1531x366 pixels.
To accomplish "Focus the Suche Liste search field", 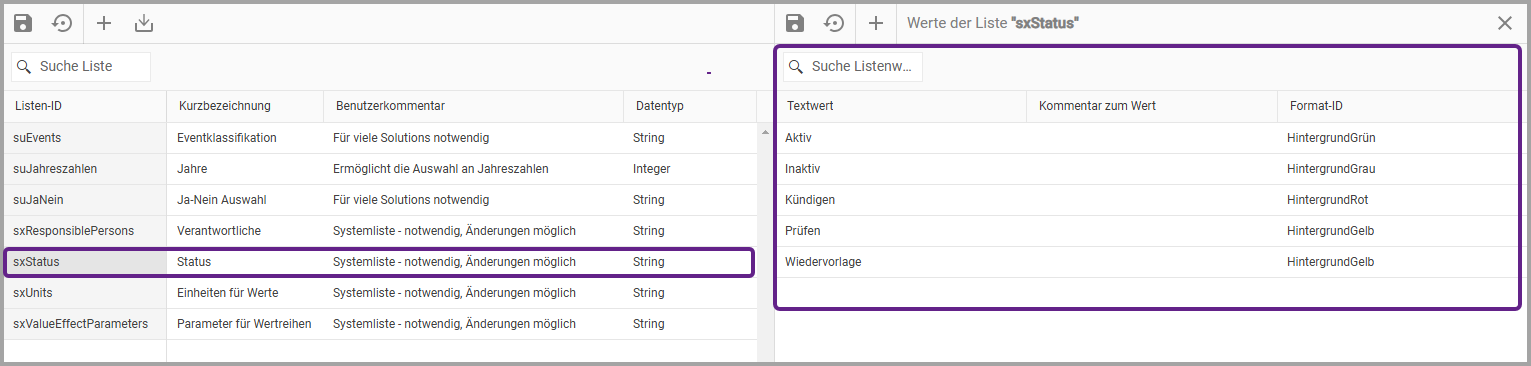I will (81, 67).
